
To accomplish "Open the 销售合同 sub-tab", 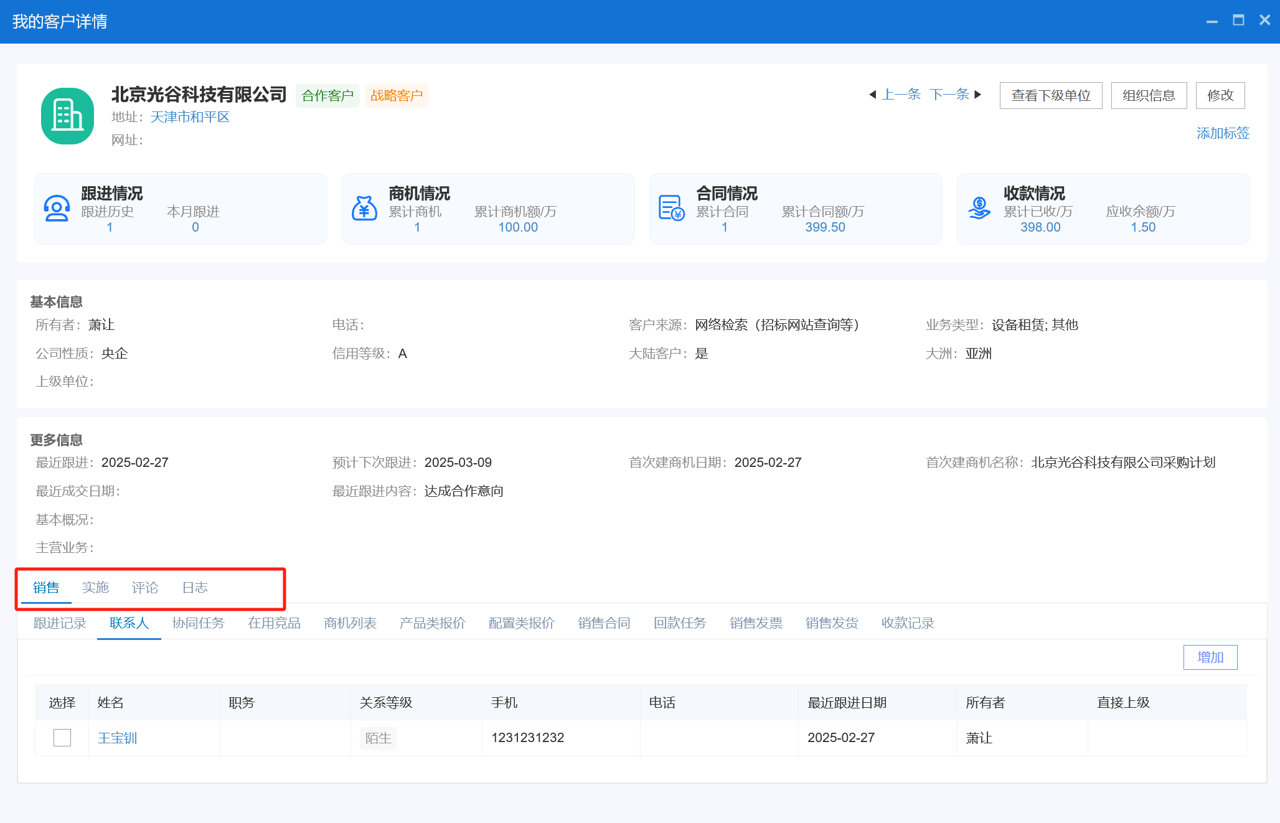I will coord(603,622).
